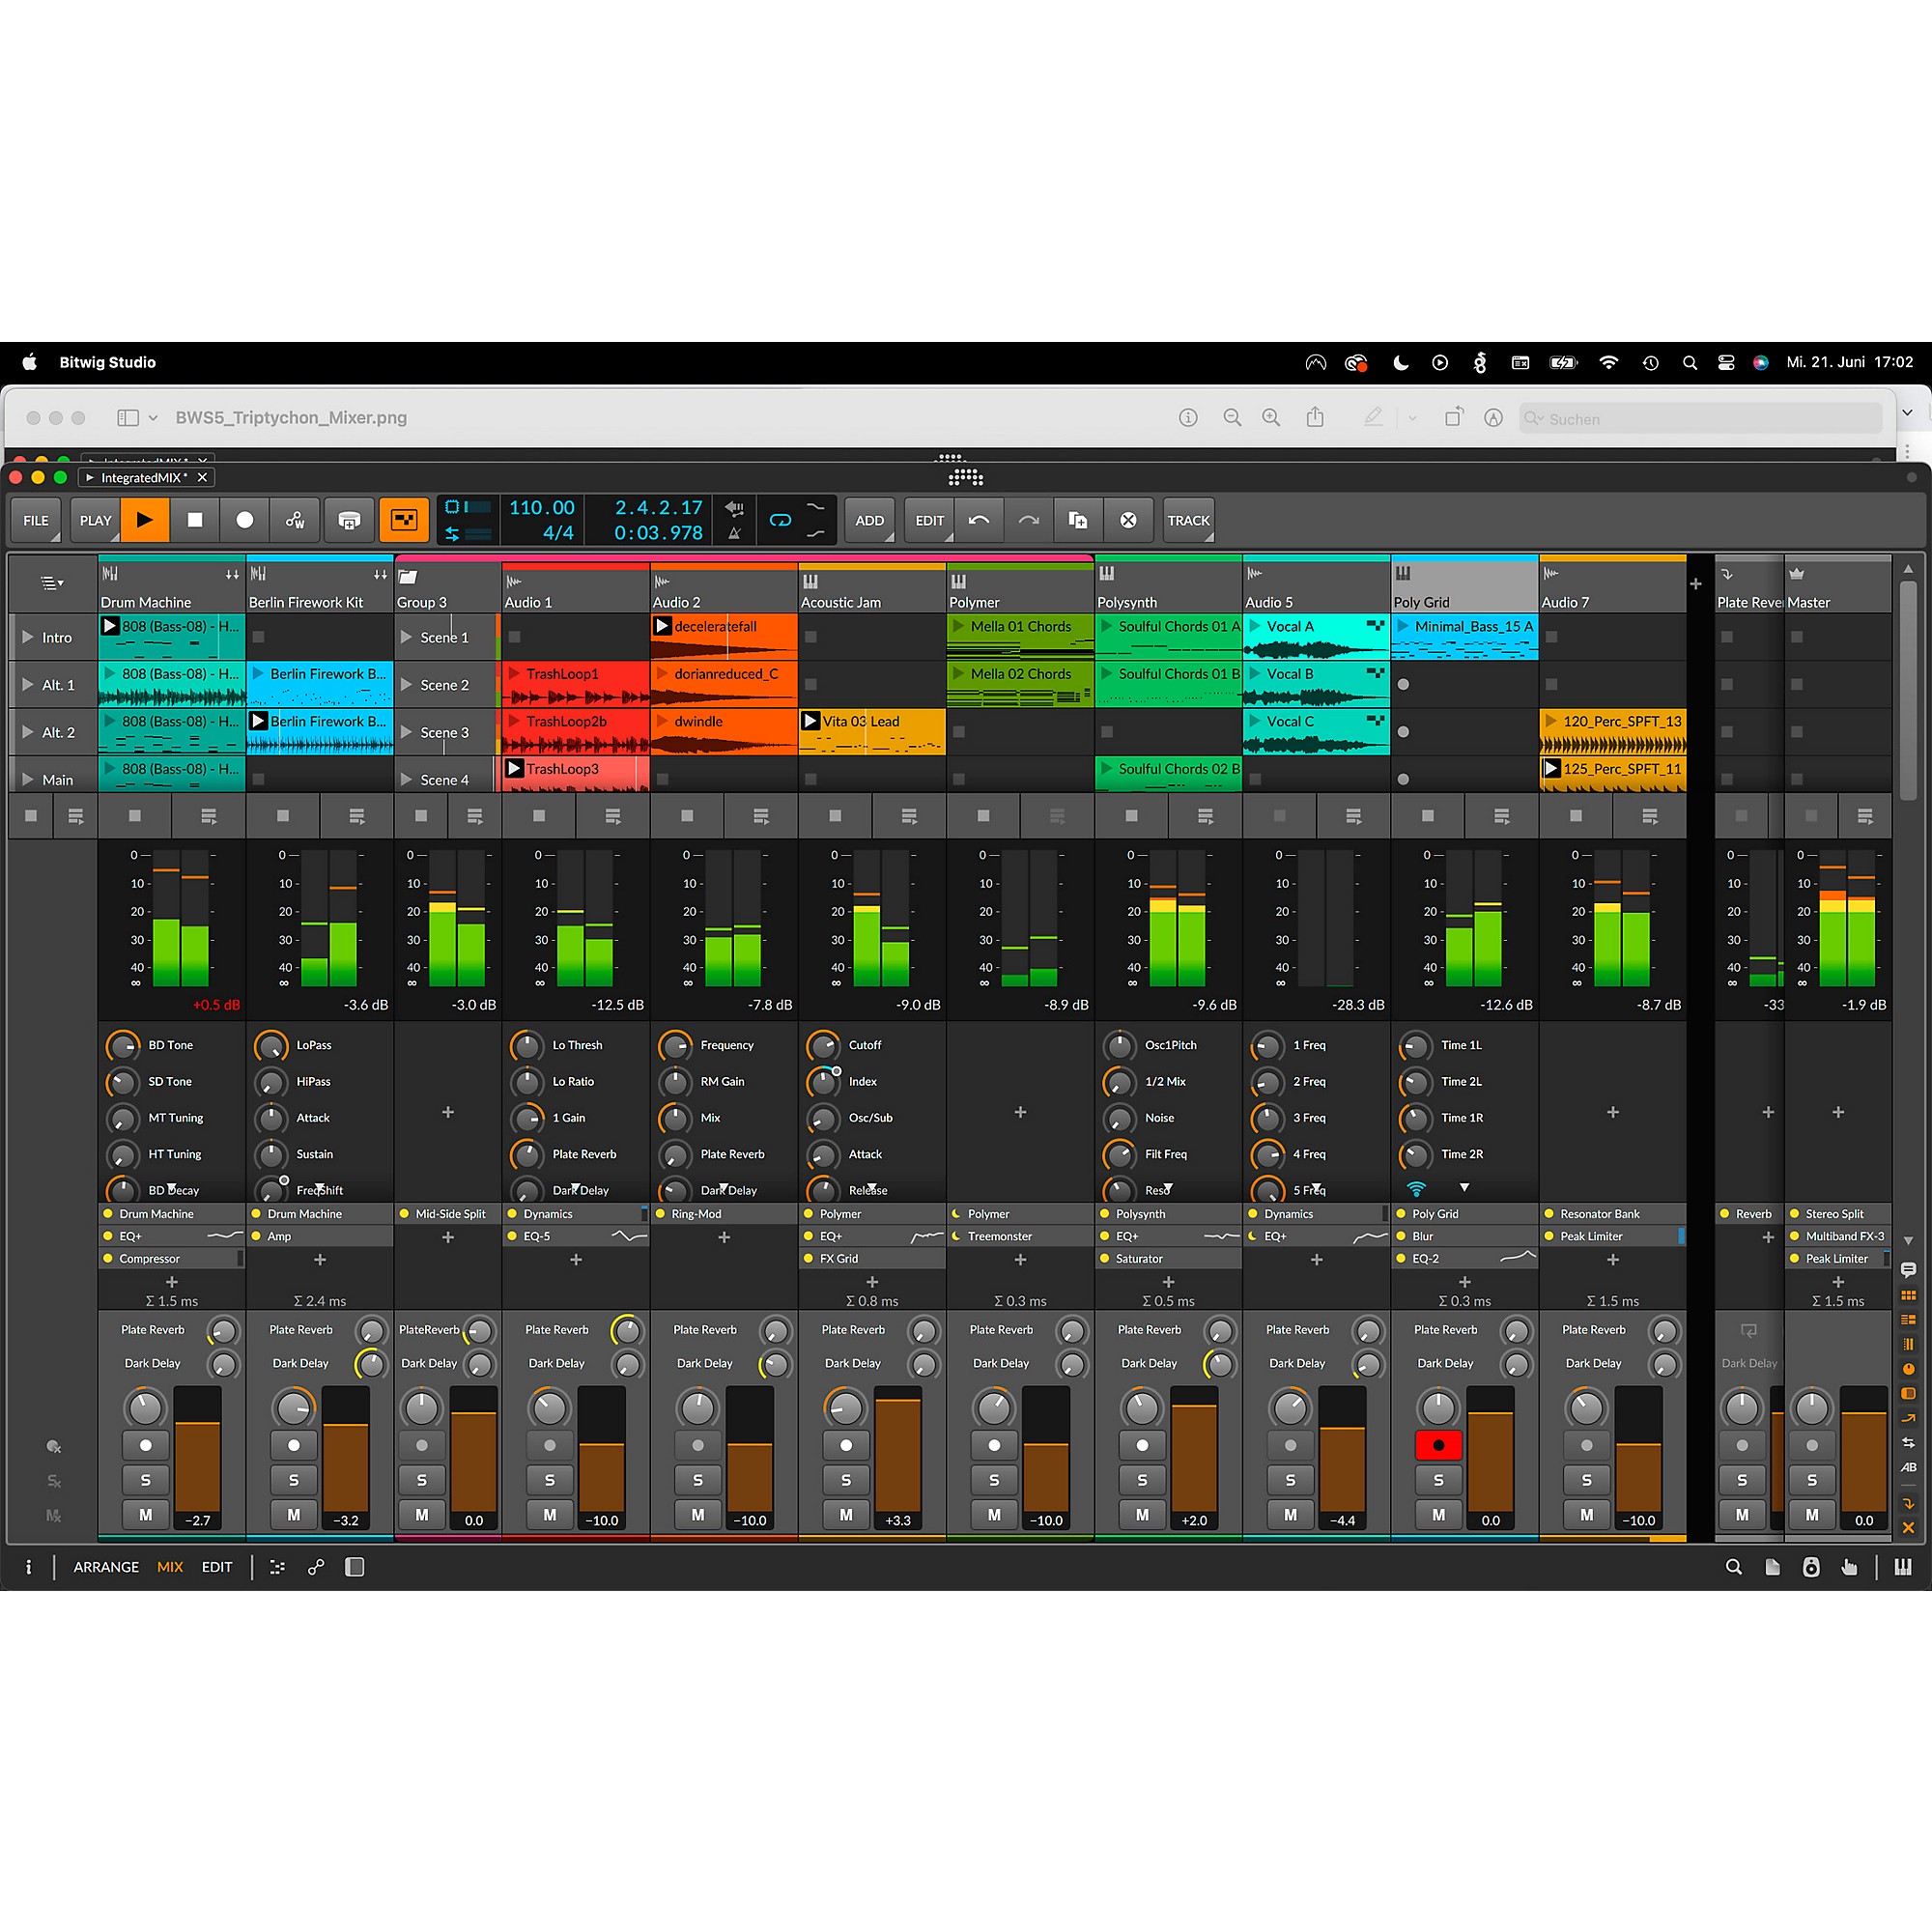The width and height of the screenshot is (1932, 1932).
Task: Mute the Master track
Action: click(x=1812, y=1515)
